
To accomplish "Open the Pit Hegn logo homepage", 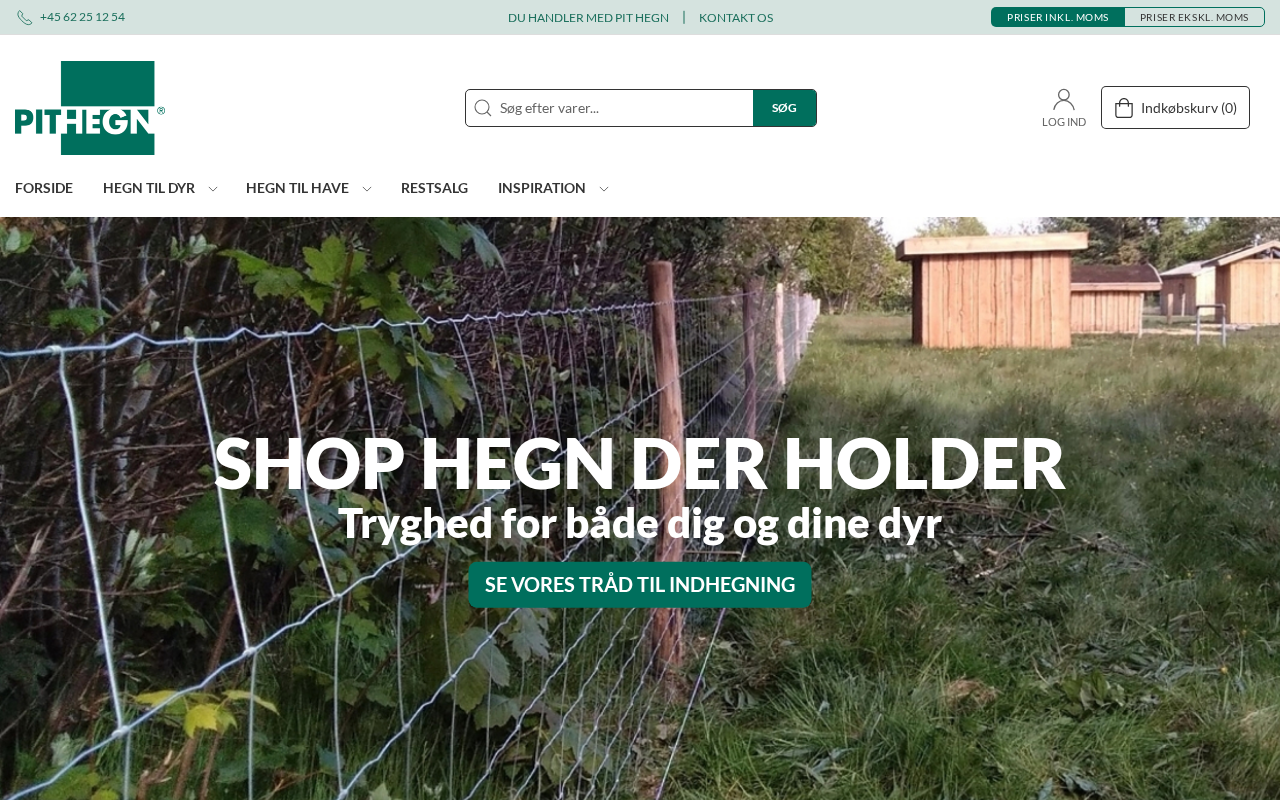I will tap(90, 108).
